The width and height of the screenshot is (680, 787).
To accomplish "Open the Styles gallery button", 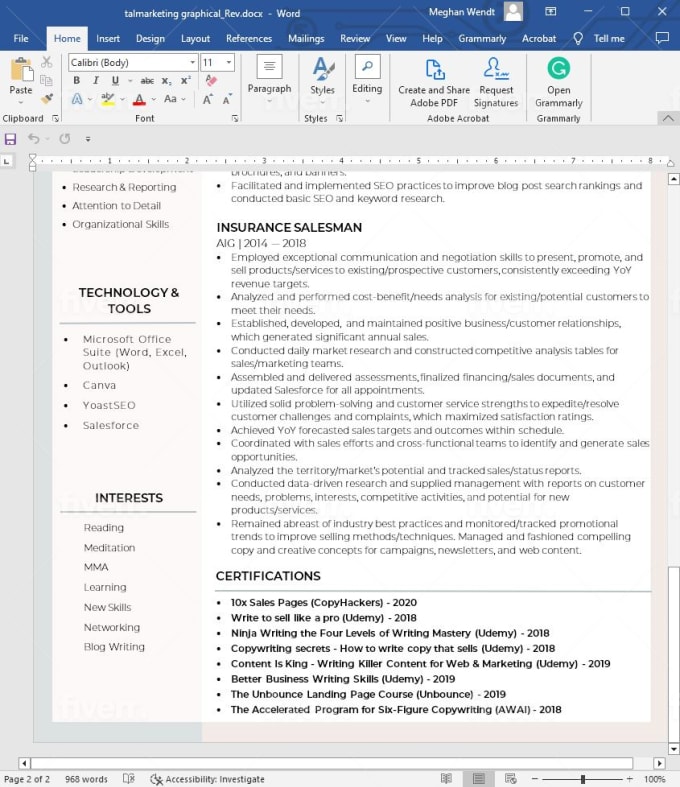I will 322,80.
